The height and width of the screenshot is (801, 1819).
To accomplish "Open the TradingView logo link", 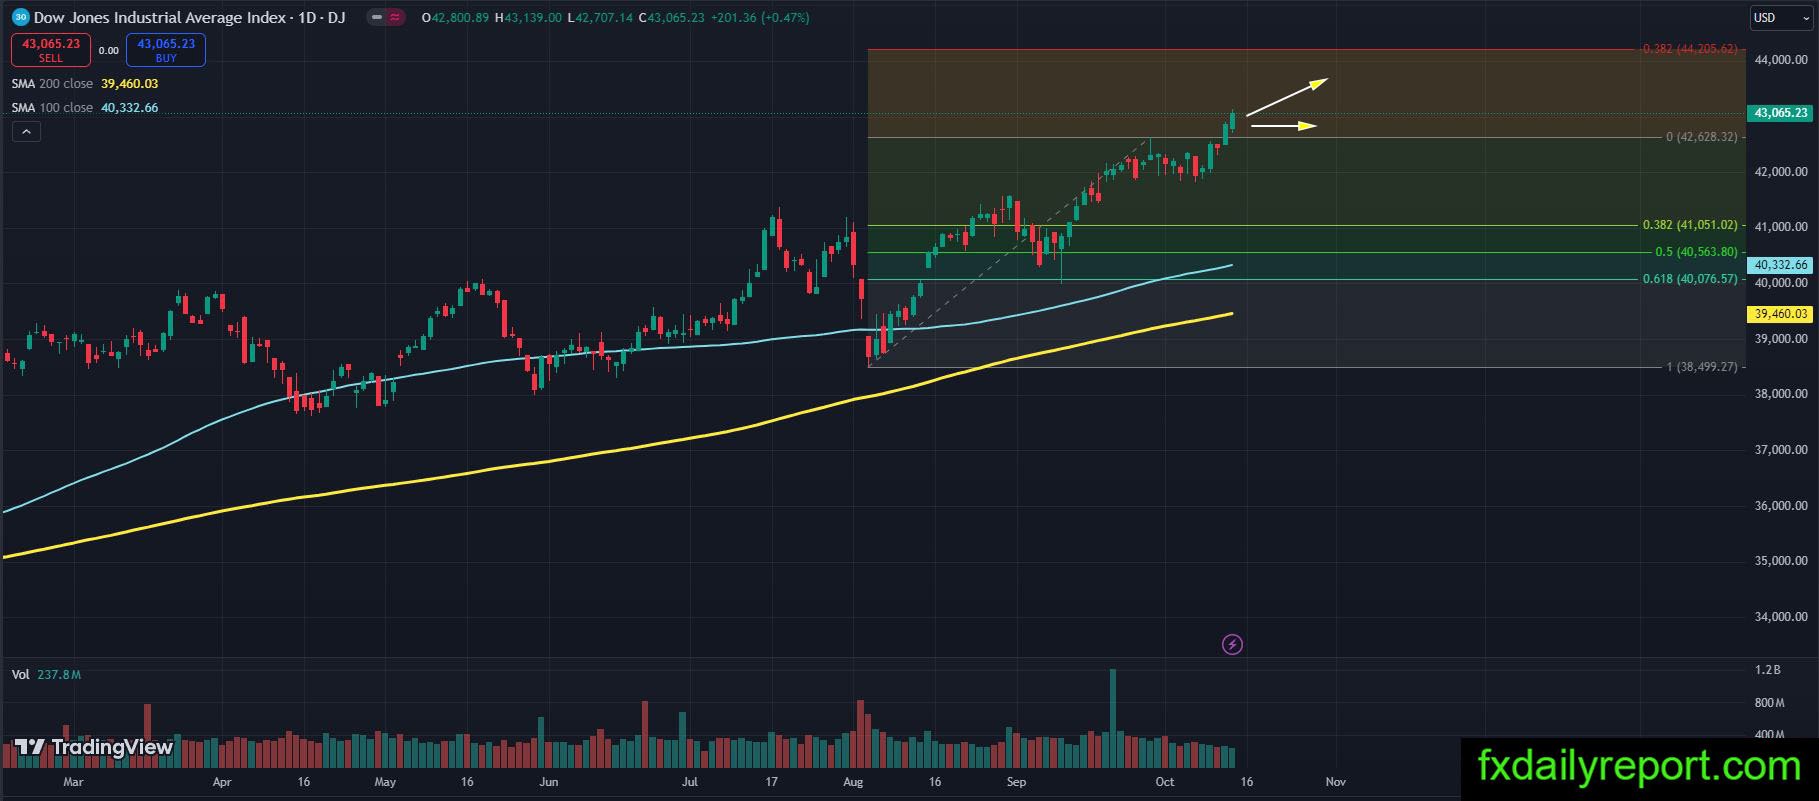I will 94,747.
